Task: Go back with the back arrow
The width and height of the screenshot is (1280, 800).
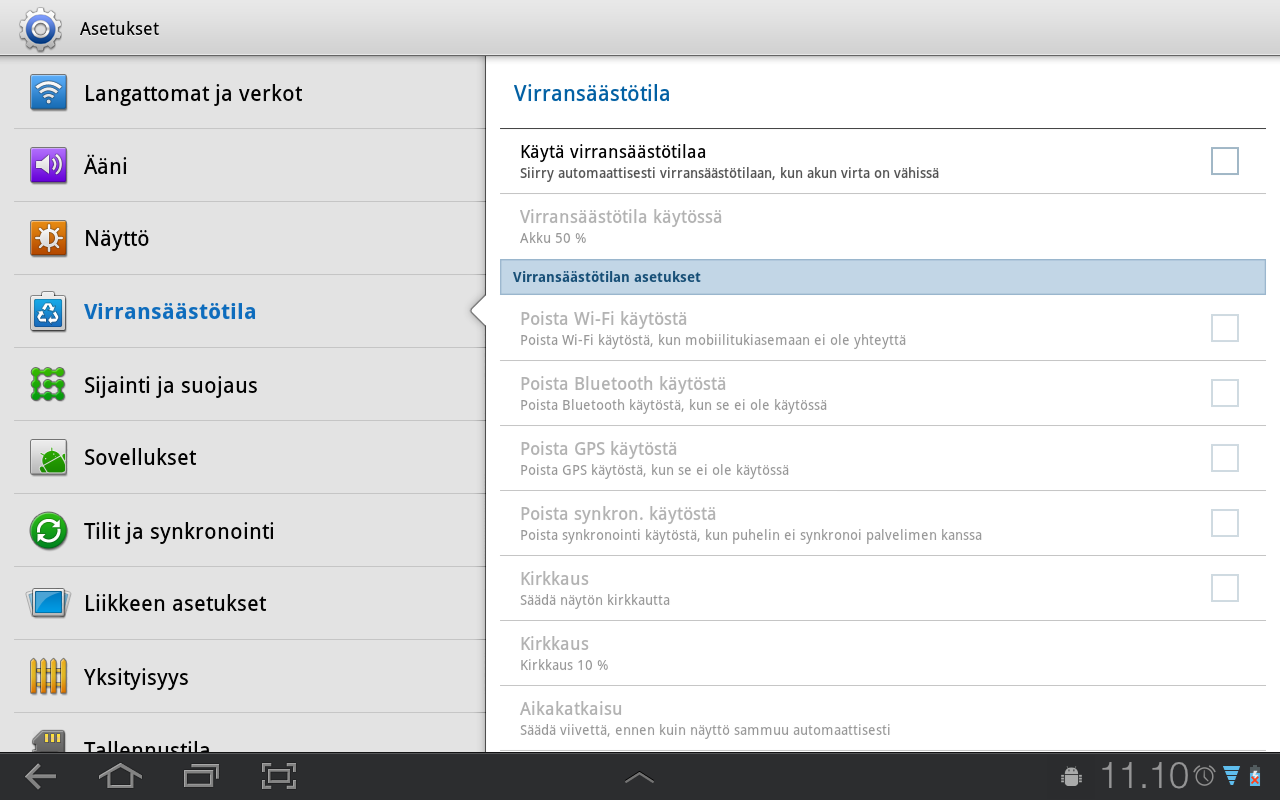Action: [x=40, y=776]
